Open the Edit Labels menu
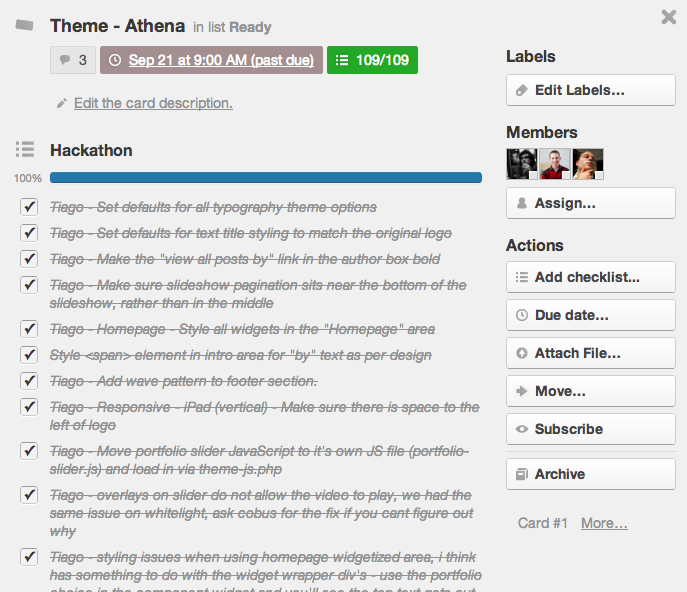687x592 pixels. [x=591, y=90]
